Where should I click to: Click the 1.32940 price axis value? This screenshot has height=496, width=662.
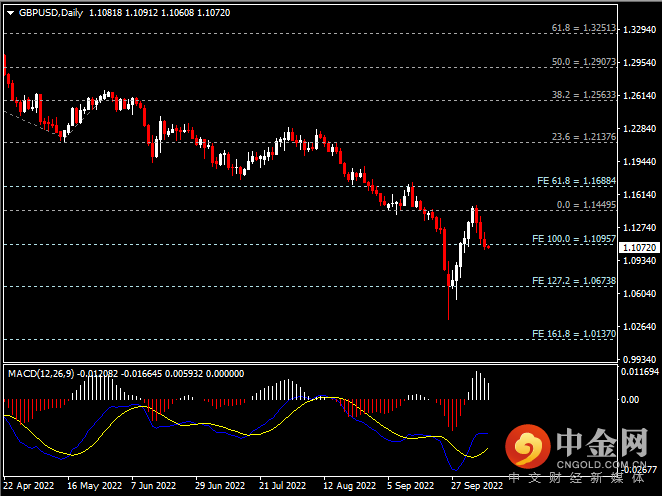pos(639,30)
